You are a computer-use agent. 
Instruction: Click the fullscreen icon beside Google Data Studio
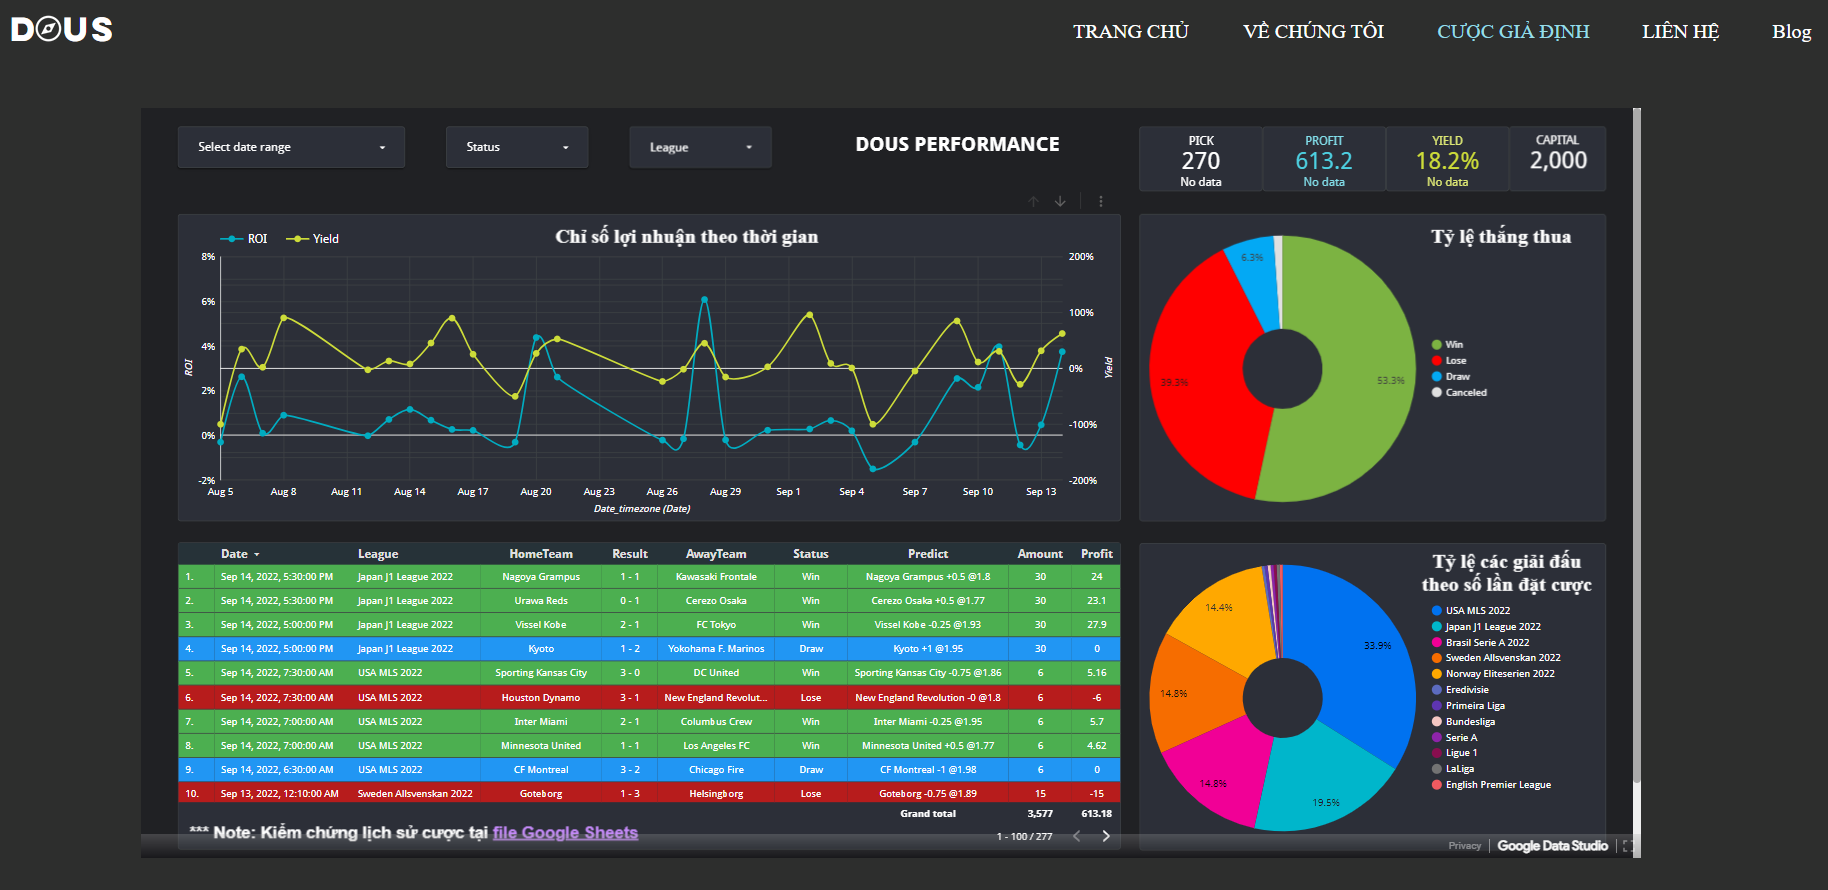[1628, 846]
